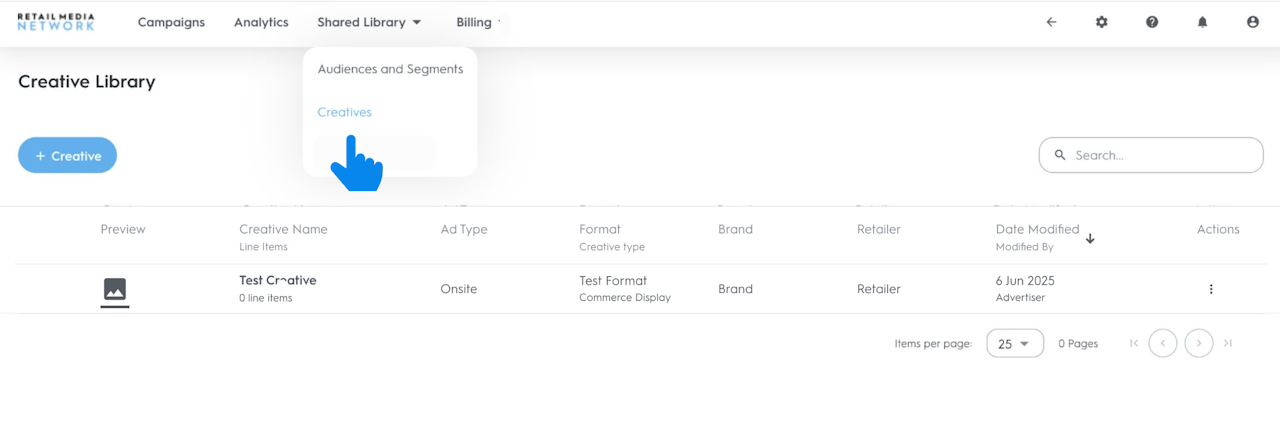Go to the next page
1280x444 pixels.
(x=1199, y=343)
